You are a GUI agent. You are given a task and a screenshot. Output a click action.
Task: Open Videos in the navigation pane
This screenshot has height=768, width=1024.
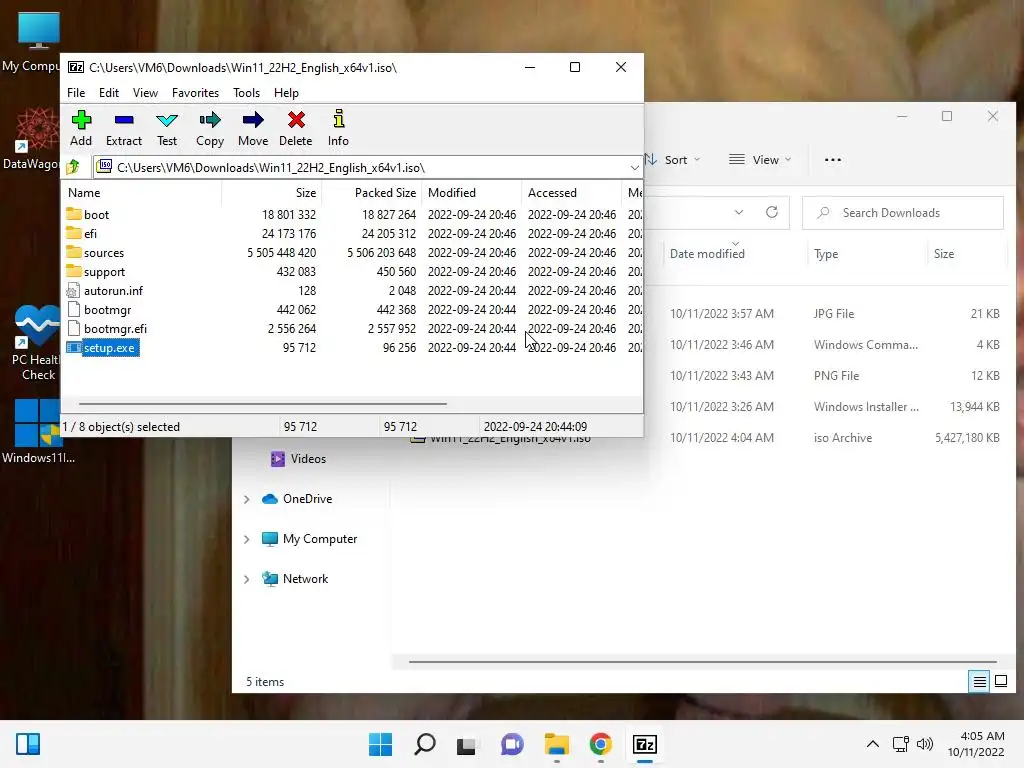(298, 459)
